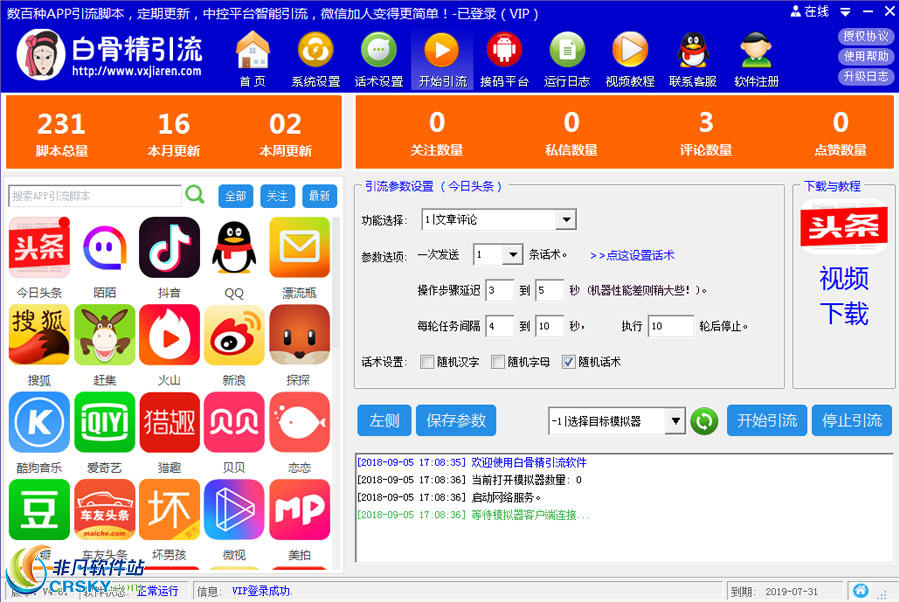The width and height of the screenshot is (899, 602).
Task: Open the 一次发送 count dropdown
Action: coord(513,254)
